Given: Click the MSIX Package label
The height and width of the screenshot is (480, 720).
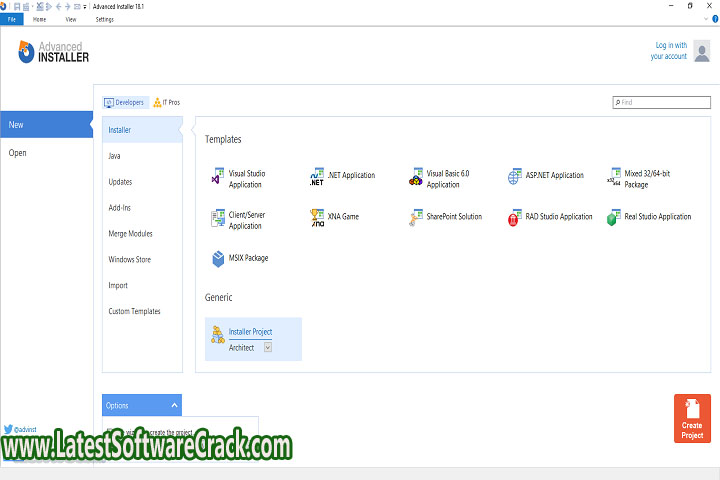Looking at the screenshot, I should pyautogui.click(x=248, y=258).
